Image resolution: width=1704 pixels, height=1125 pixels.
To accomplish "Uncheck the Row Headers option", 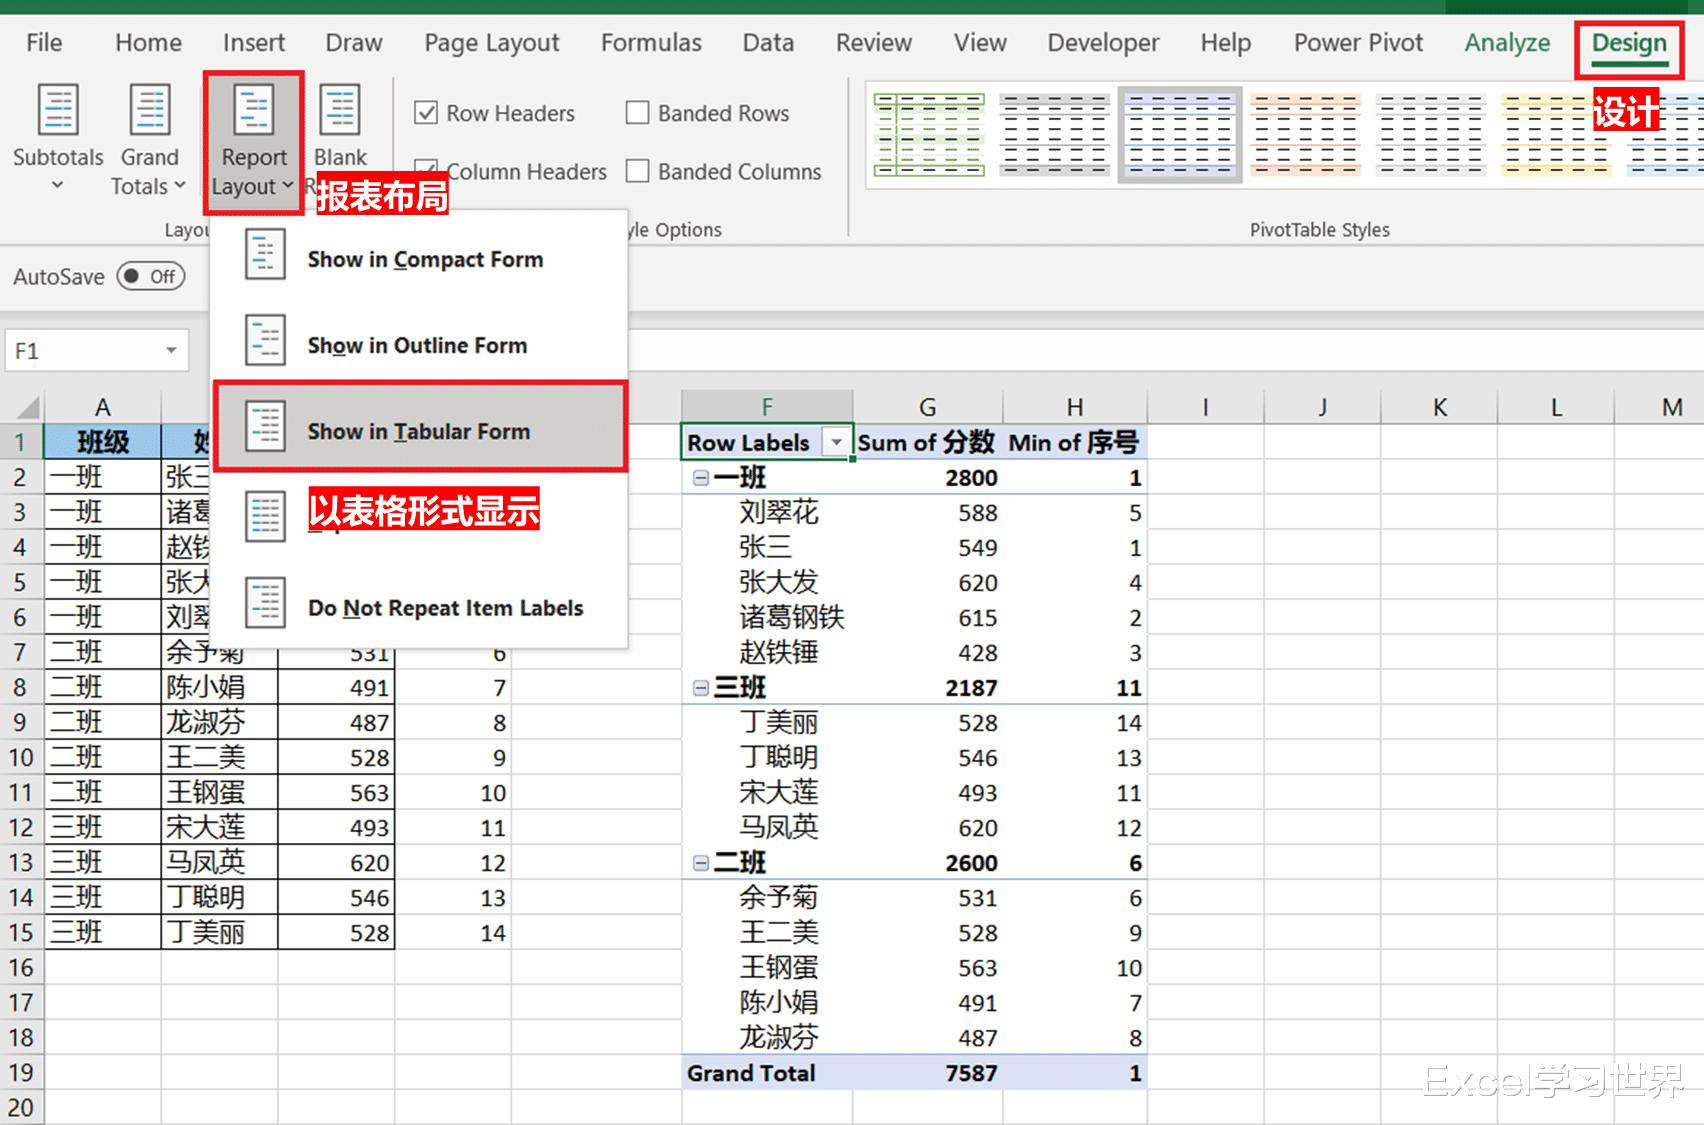I will click(x=427, y=112).
